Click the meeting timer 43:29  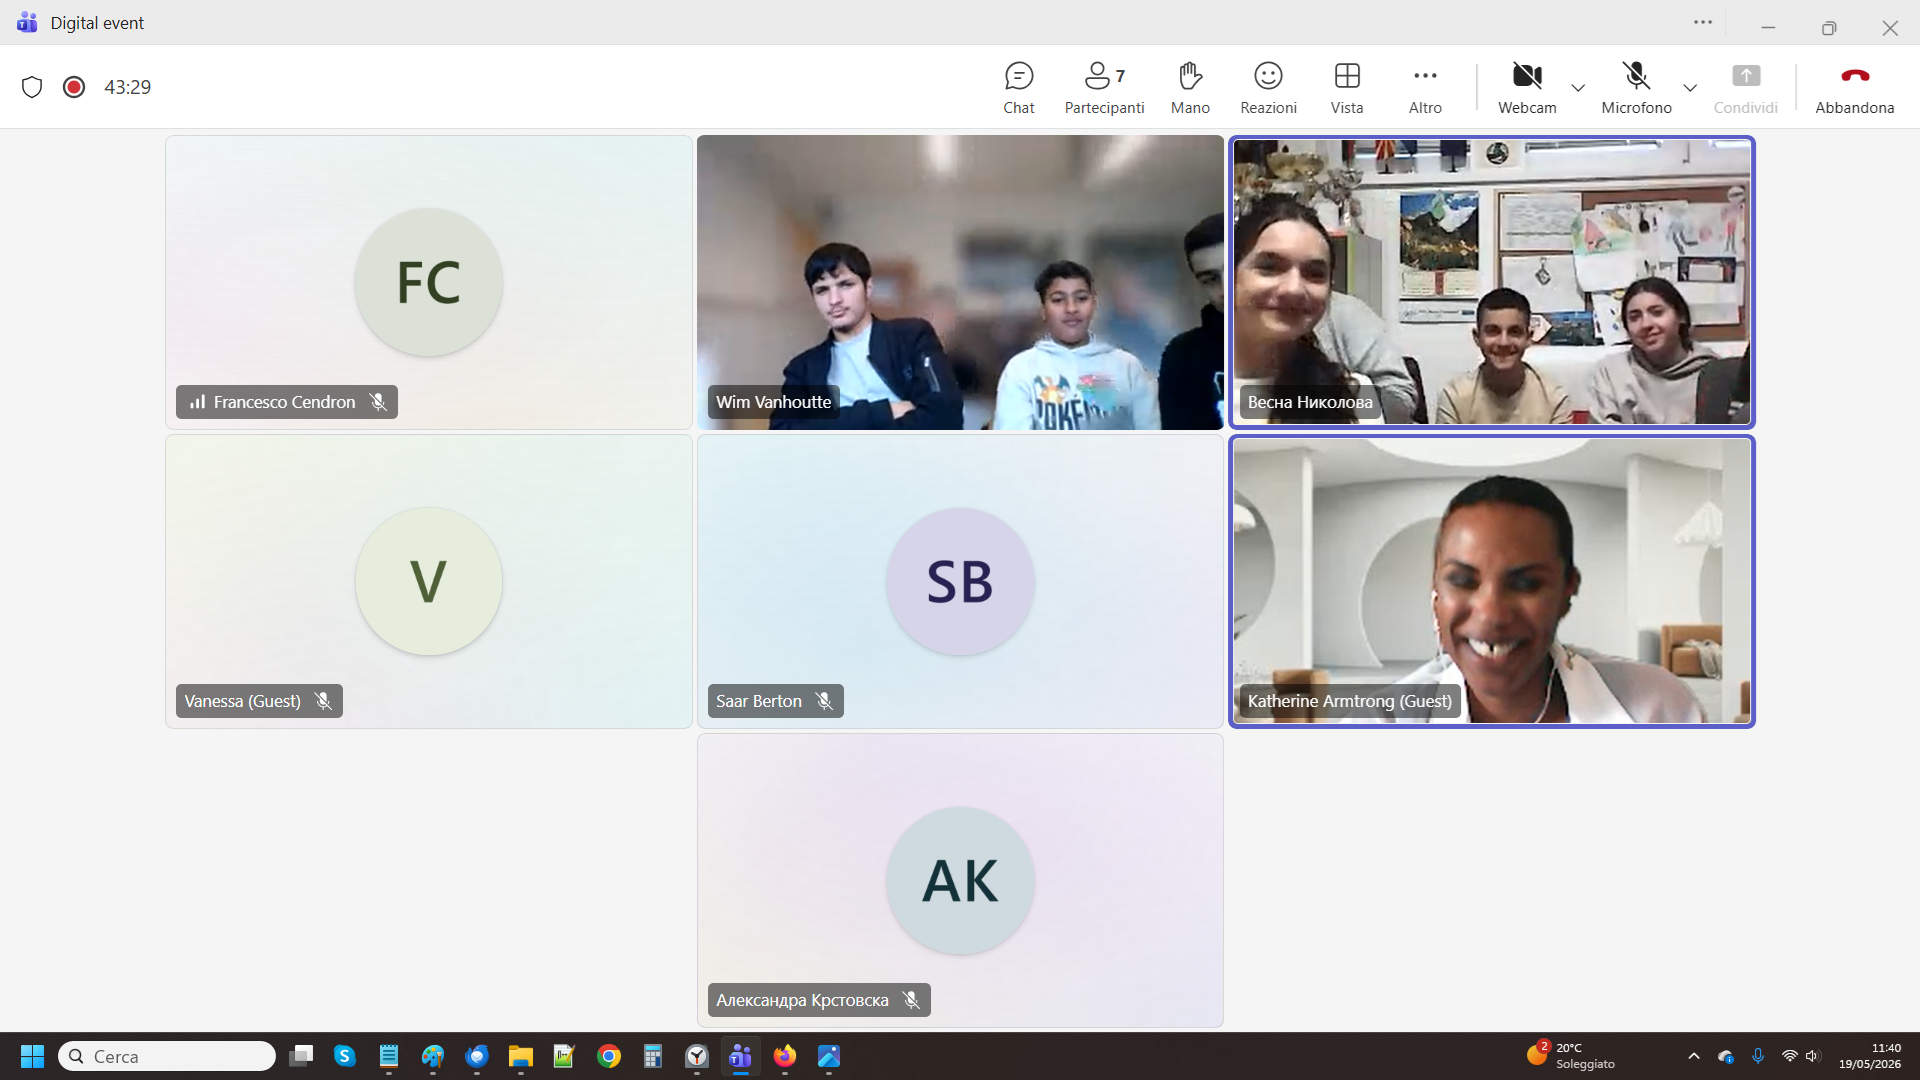pos(128,87)
